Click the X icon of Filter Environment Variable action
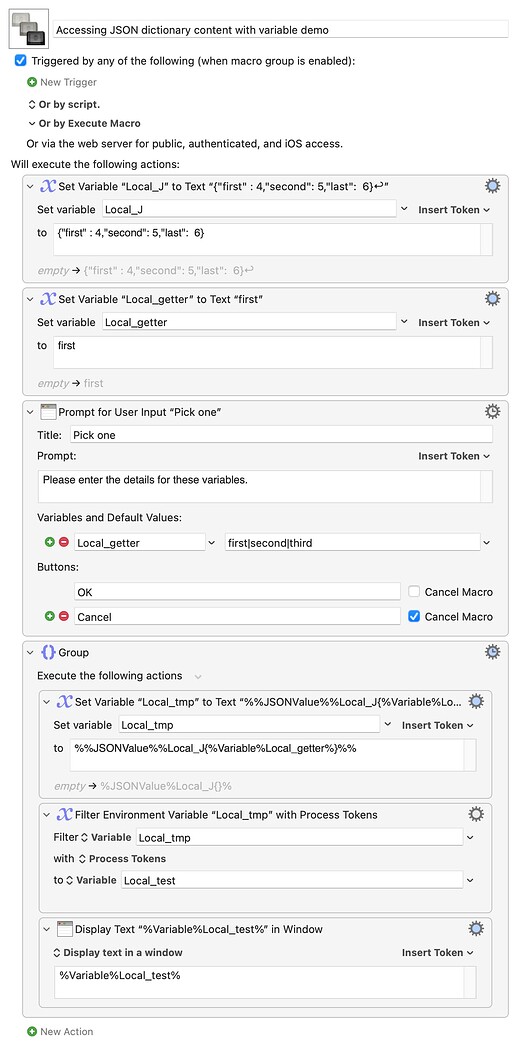The image size is (517, 1045). coord(65,814)
